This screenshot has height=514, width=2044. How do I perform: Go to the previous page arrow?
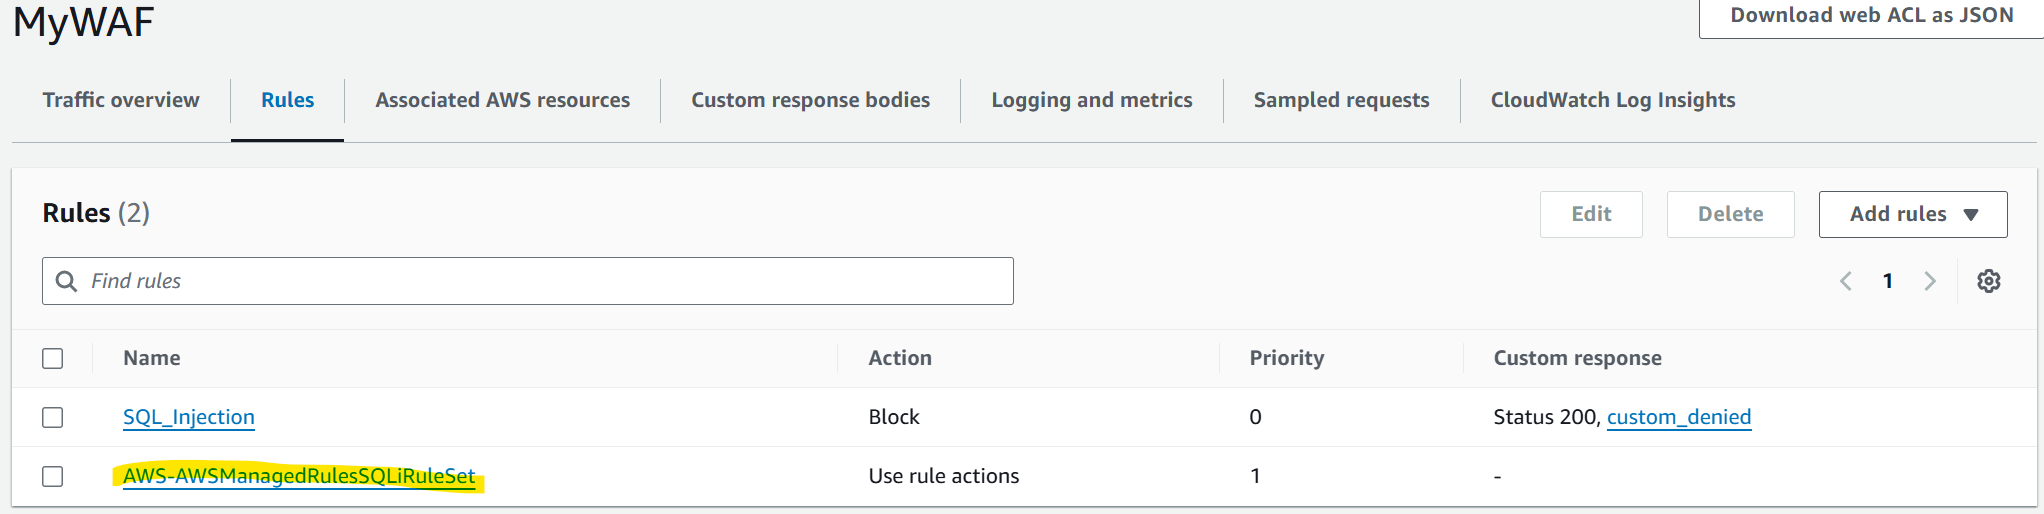pos(1846,281)
